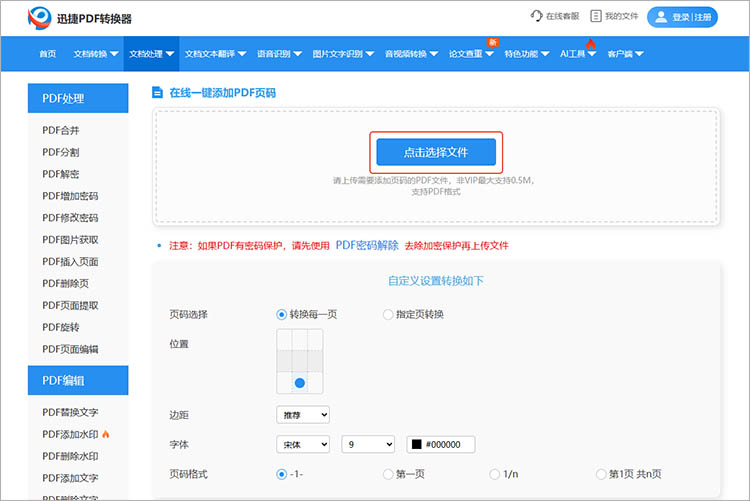Open PDF合并 in the sidebar
The height and width of the screenshot is (501, 750).
61,130
